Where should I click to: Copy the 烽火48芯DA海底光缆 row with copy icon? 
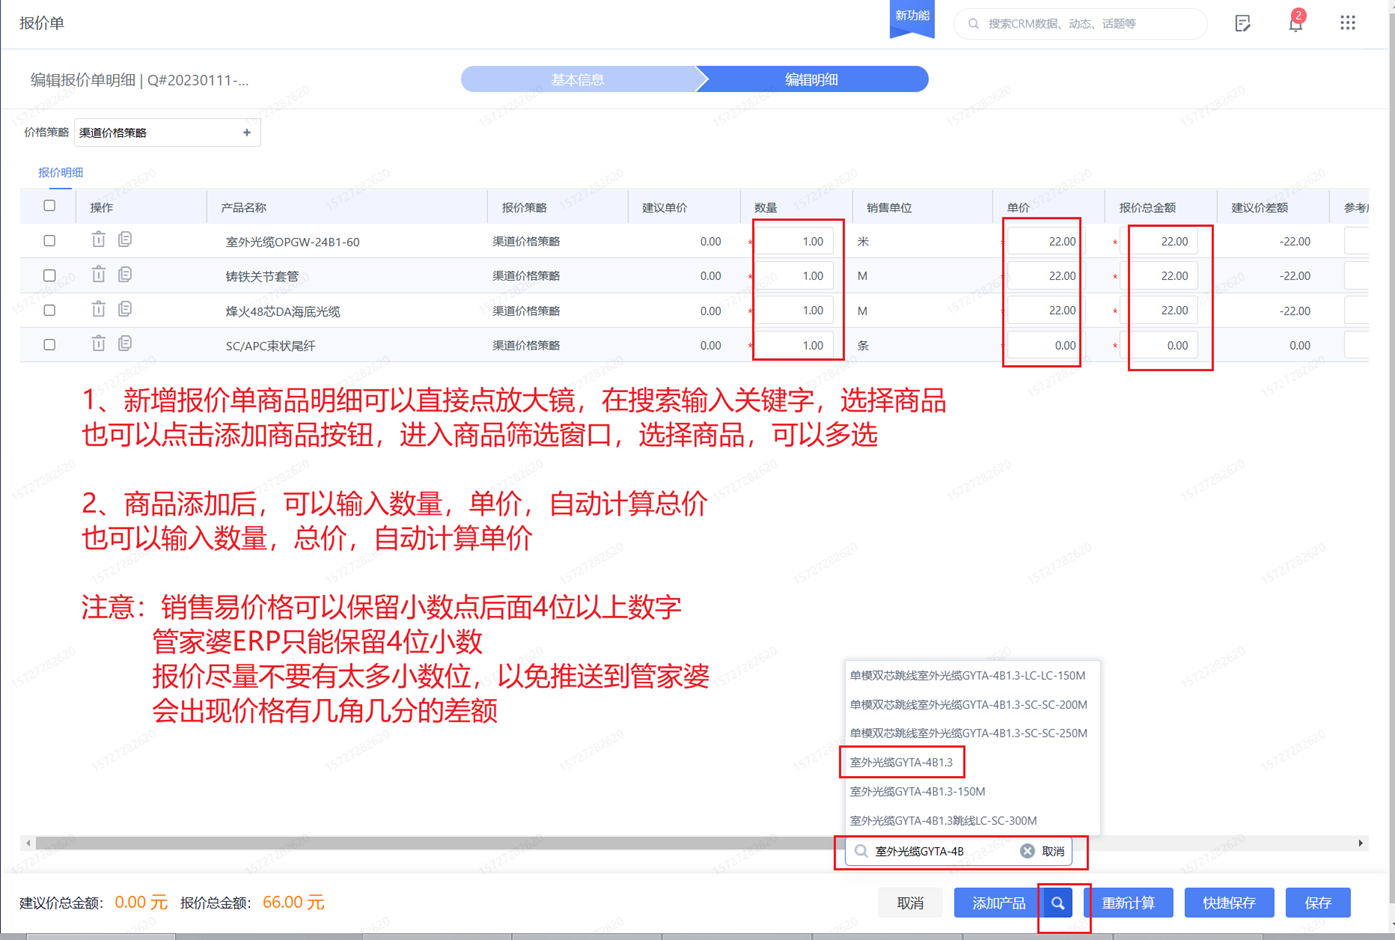point(125,310)
